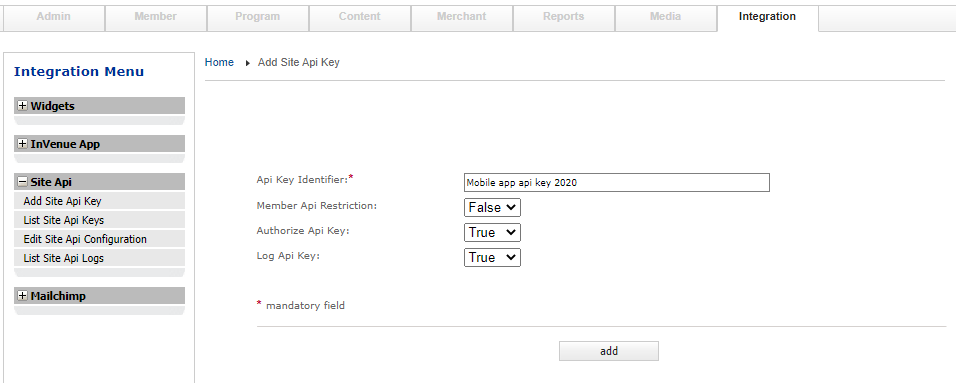Switch to the Content tab

(359, 17)
